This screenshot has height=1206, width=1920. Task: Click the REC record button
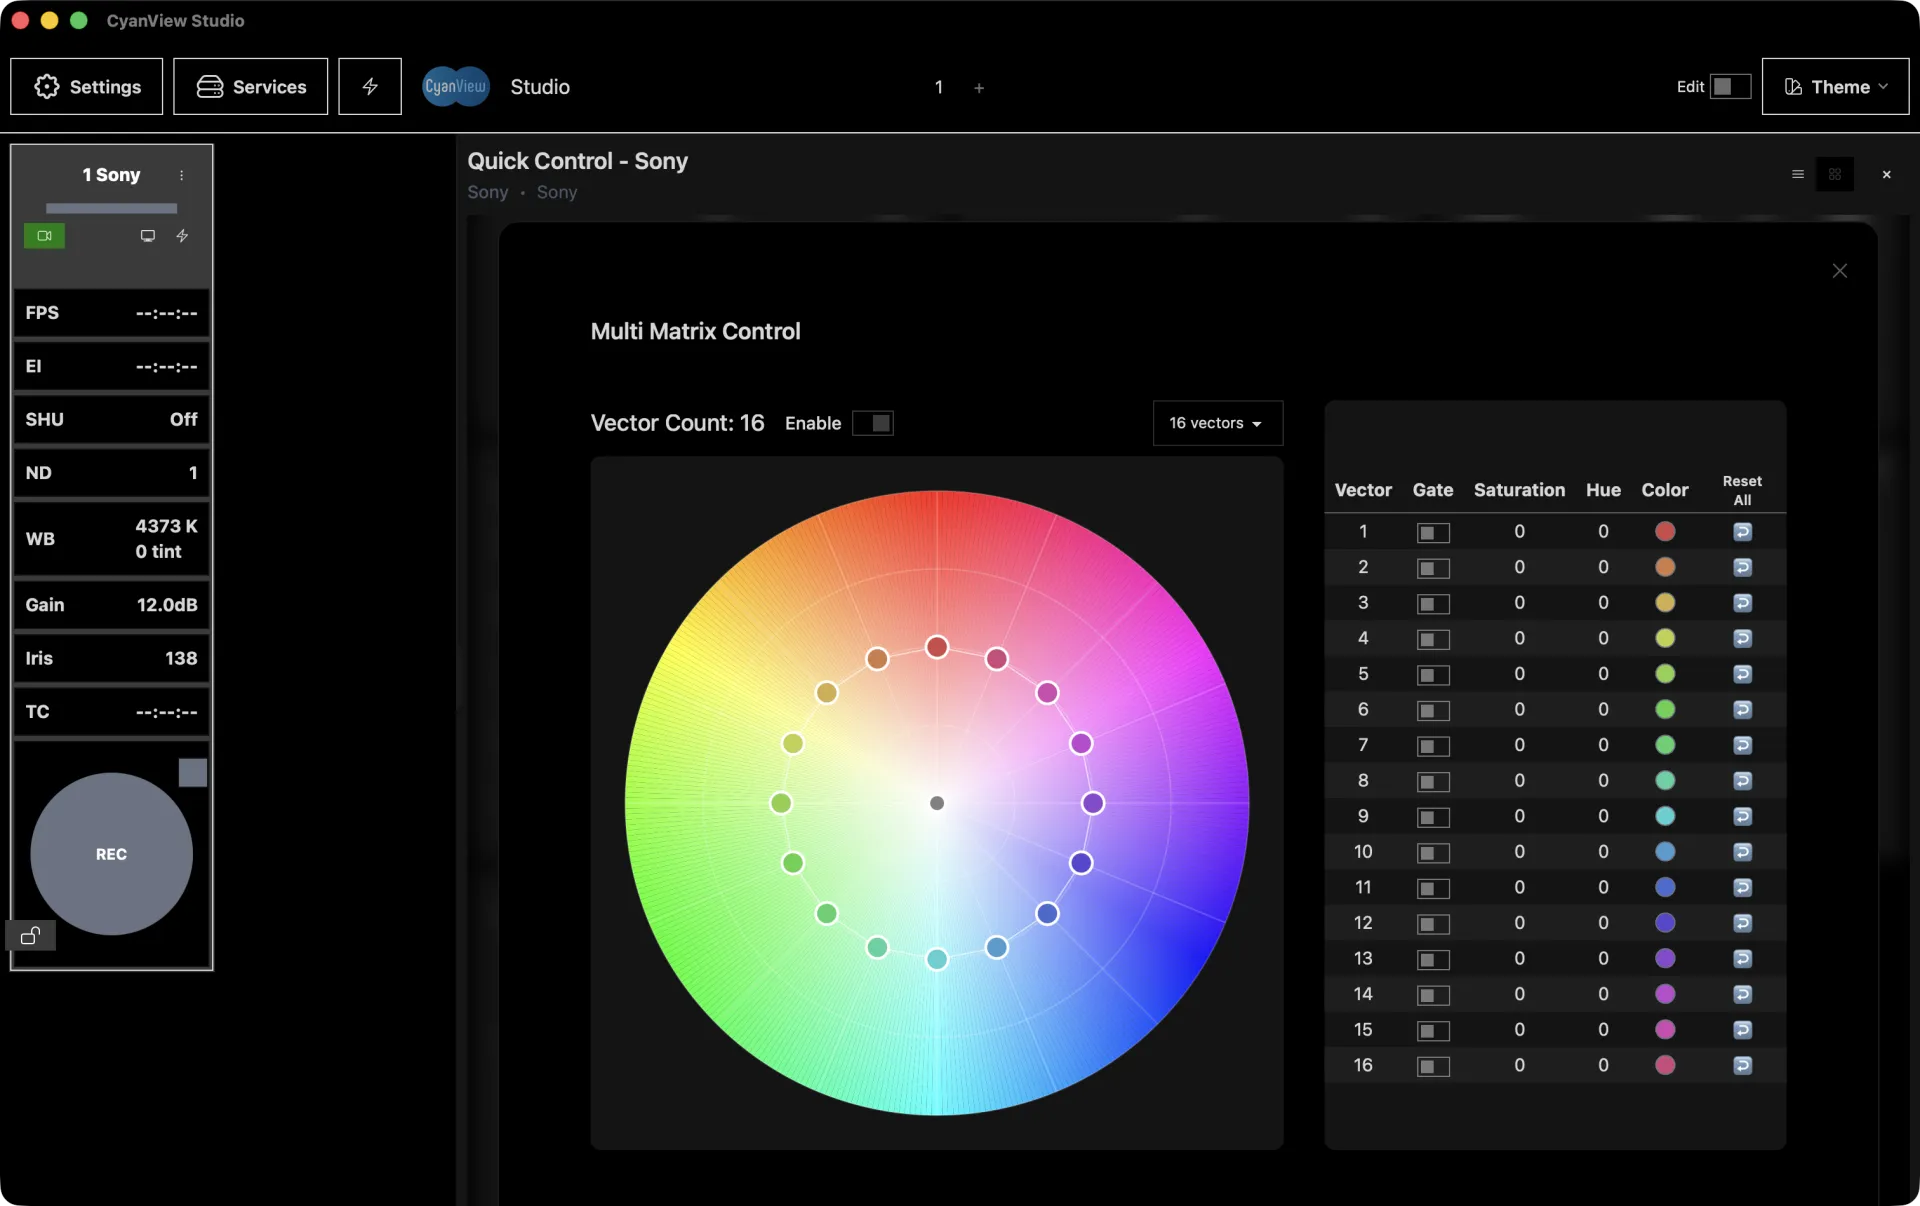111,854
